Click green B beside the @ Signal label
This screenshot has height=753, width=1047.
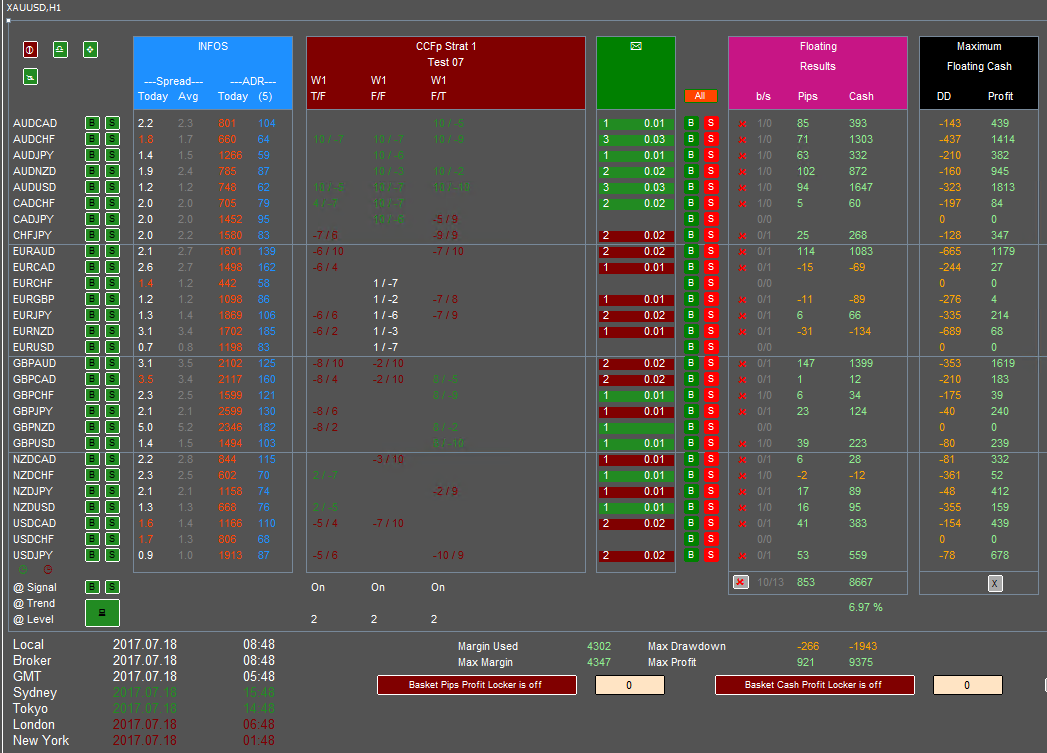point(92,587)
